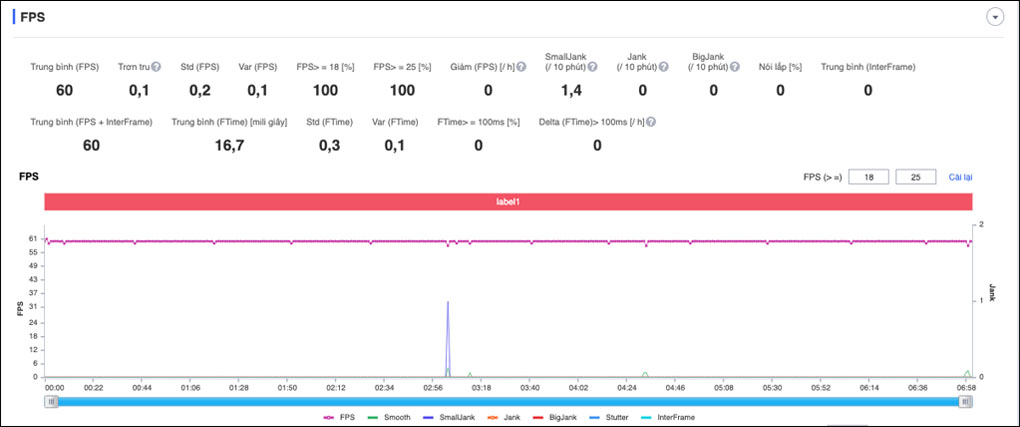The image size is (1020, 427).
Task: Open help icon beside Delta (FTime)>100ms
Action: click(651, 122)
